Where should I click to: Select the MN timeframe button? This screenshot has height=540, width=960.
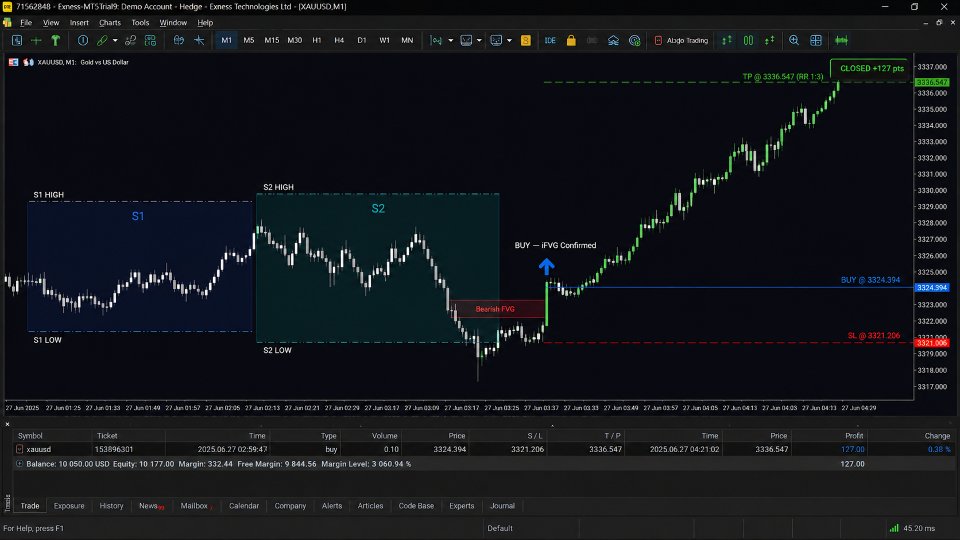click(x=407, y=40)
